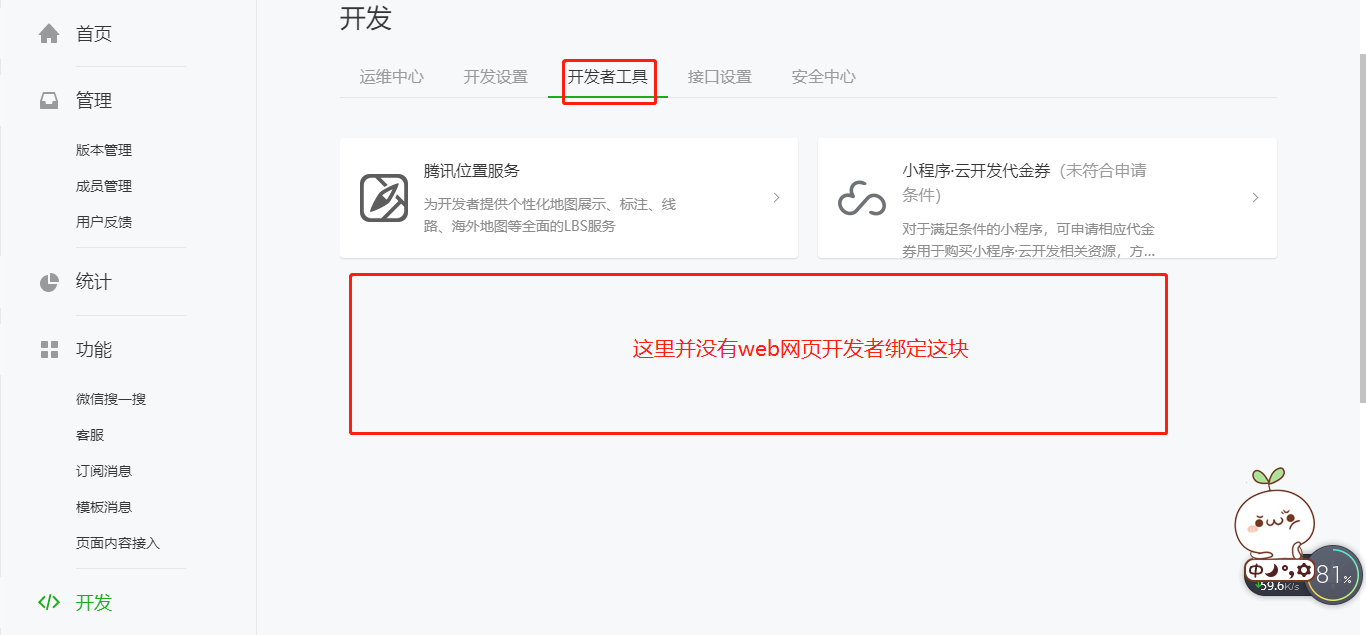Open 版本管理 in the sidebar
1366x635 pixels.
click(x=104, y=150)
